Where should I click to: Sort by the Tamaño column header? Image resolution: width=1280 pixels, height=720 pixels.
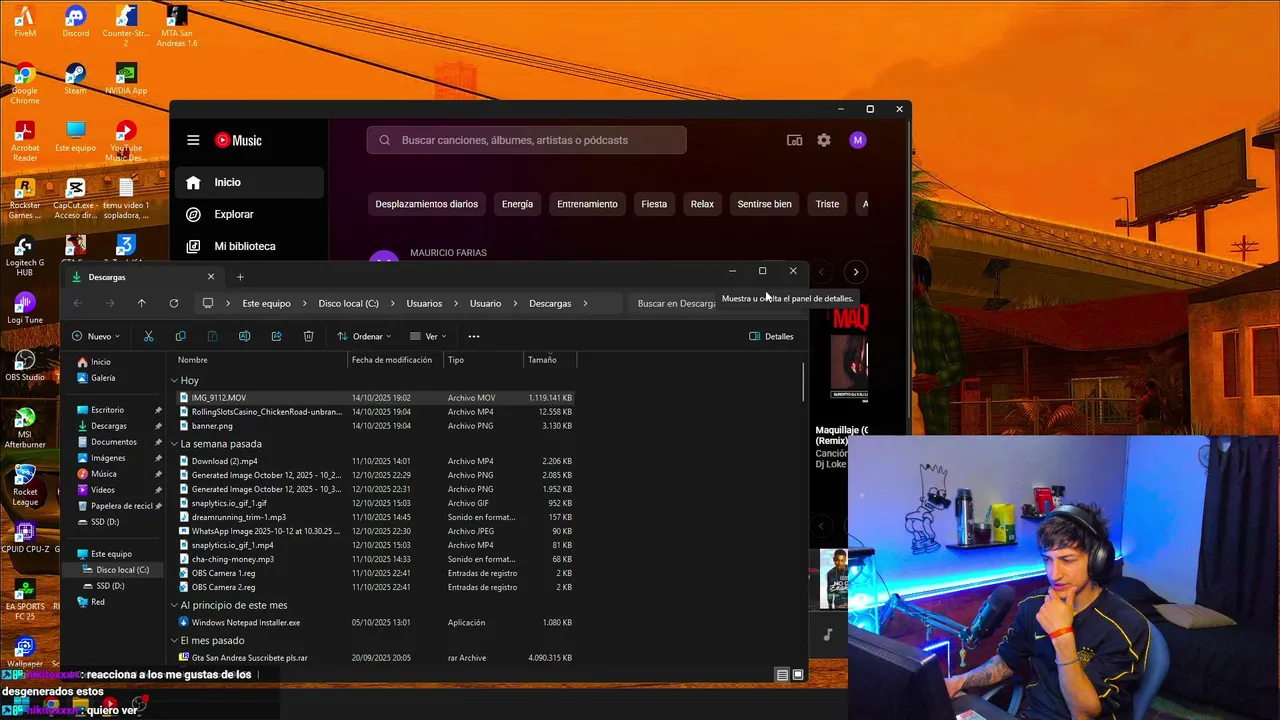(550, 360)
